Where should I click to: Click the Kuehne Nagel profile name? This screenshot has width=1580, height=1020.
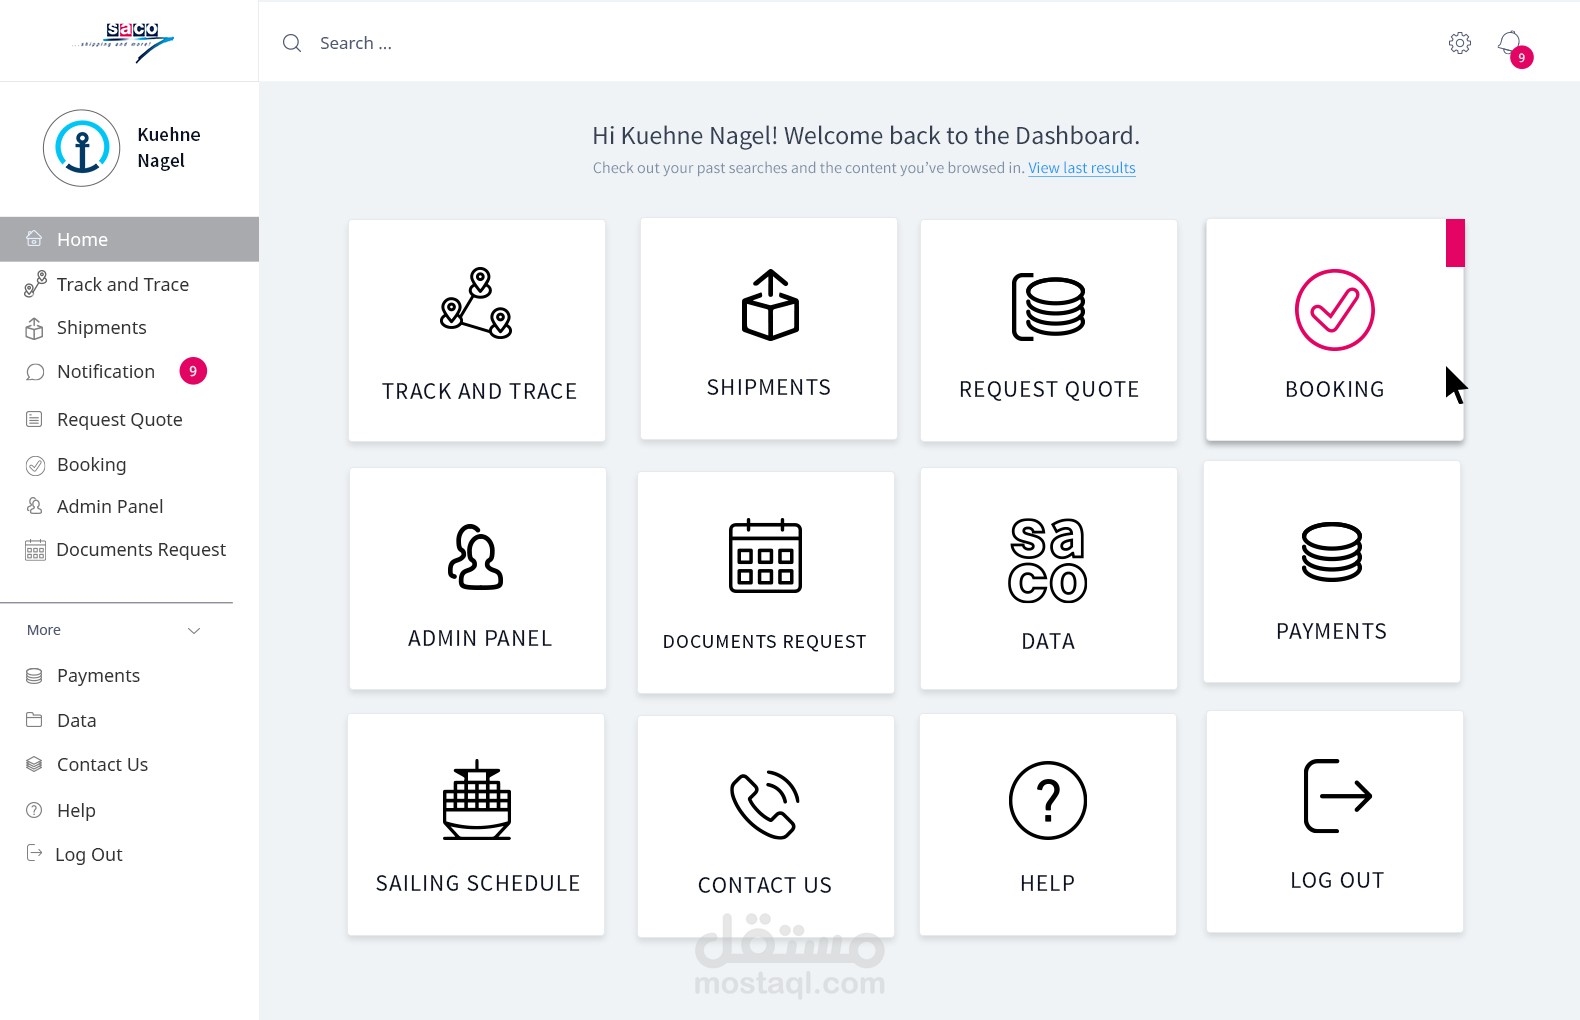coord(169,148)
